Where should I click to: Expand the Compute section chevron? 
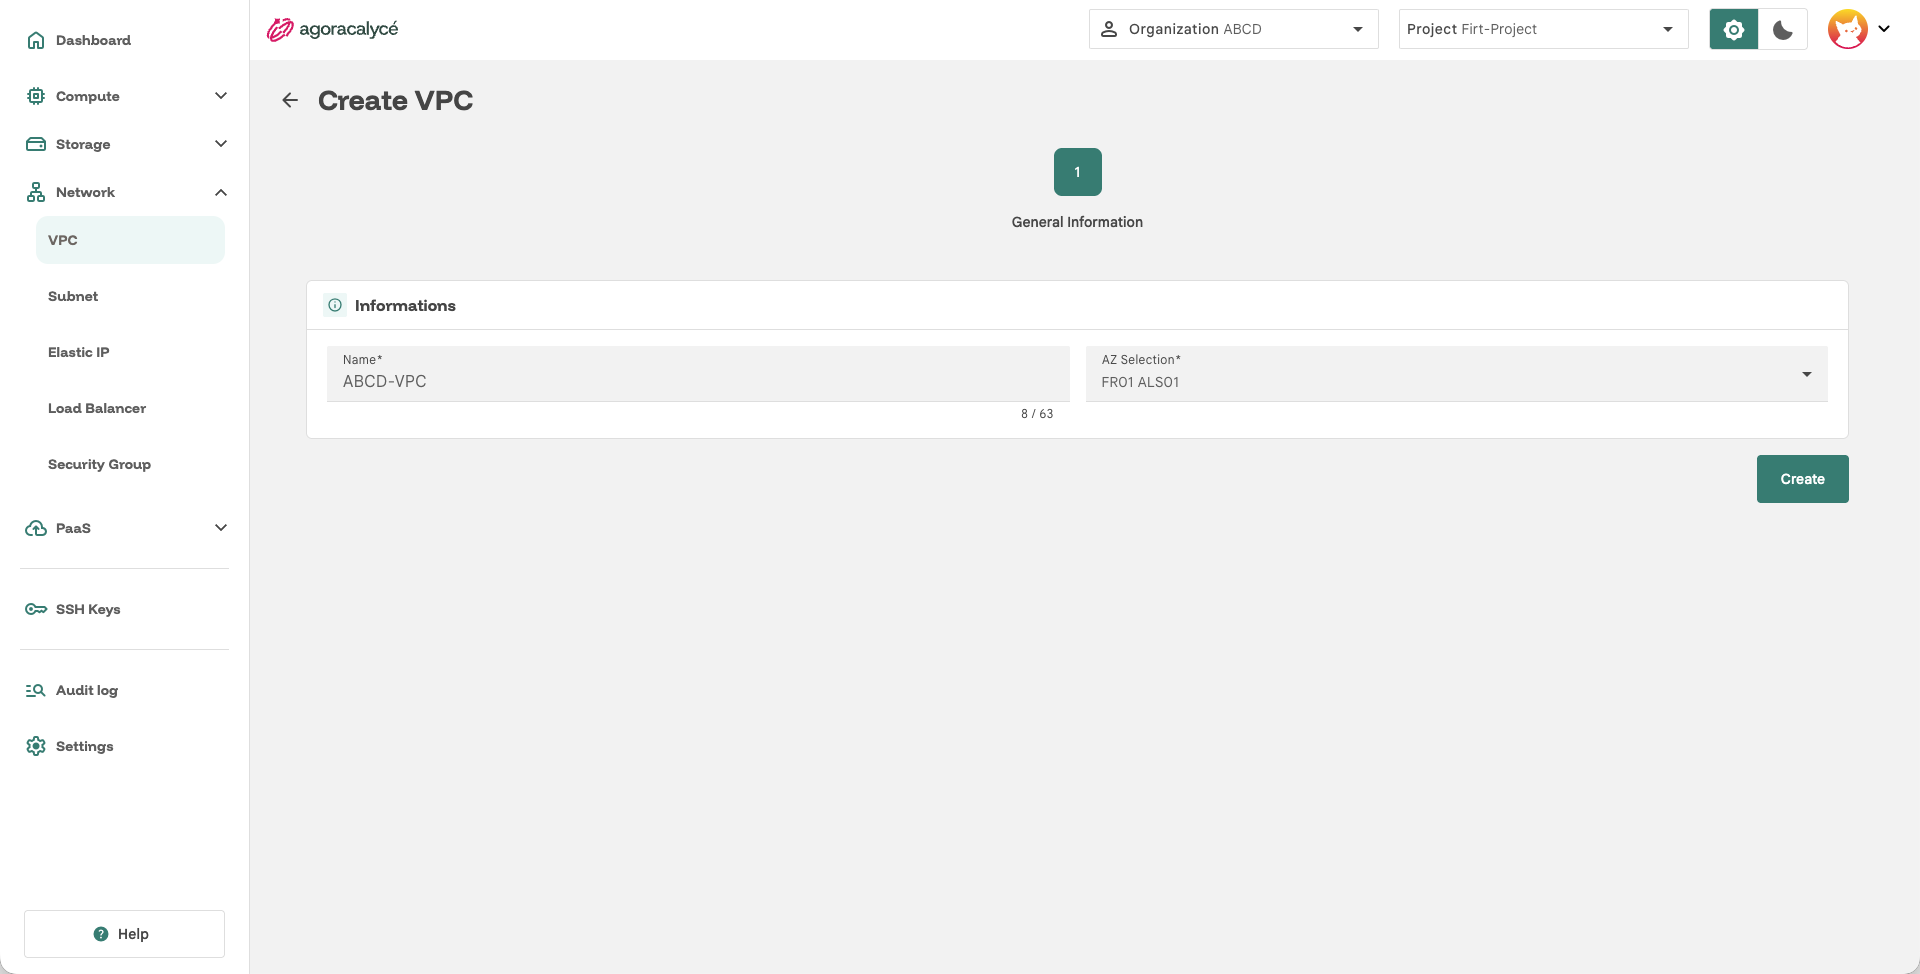coord(221,96)
